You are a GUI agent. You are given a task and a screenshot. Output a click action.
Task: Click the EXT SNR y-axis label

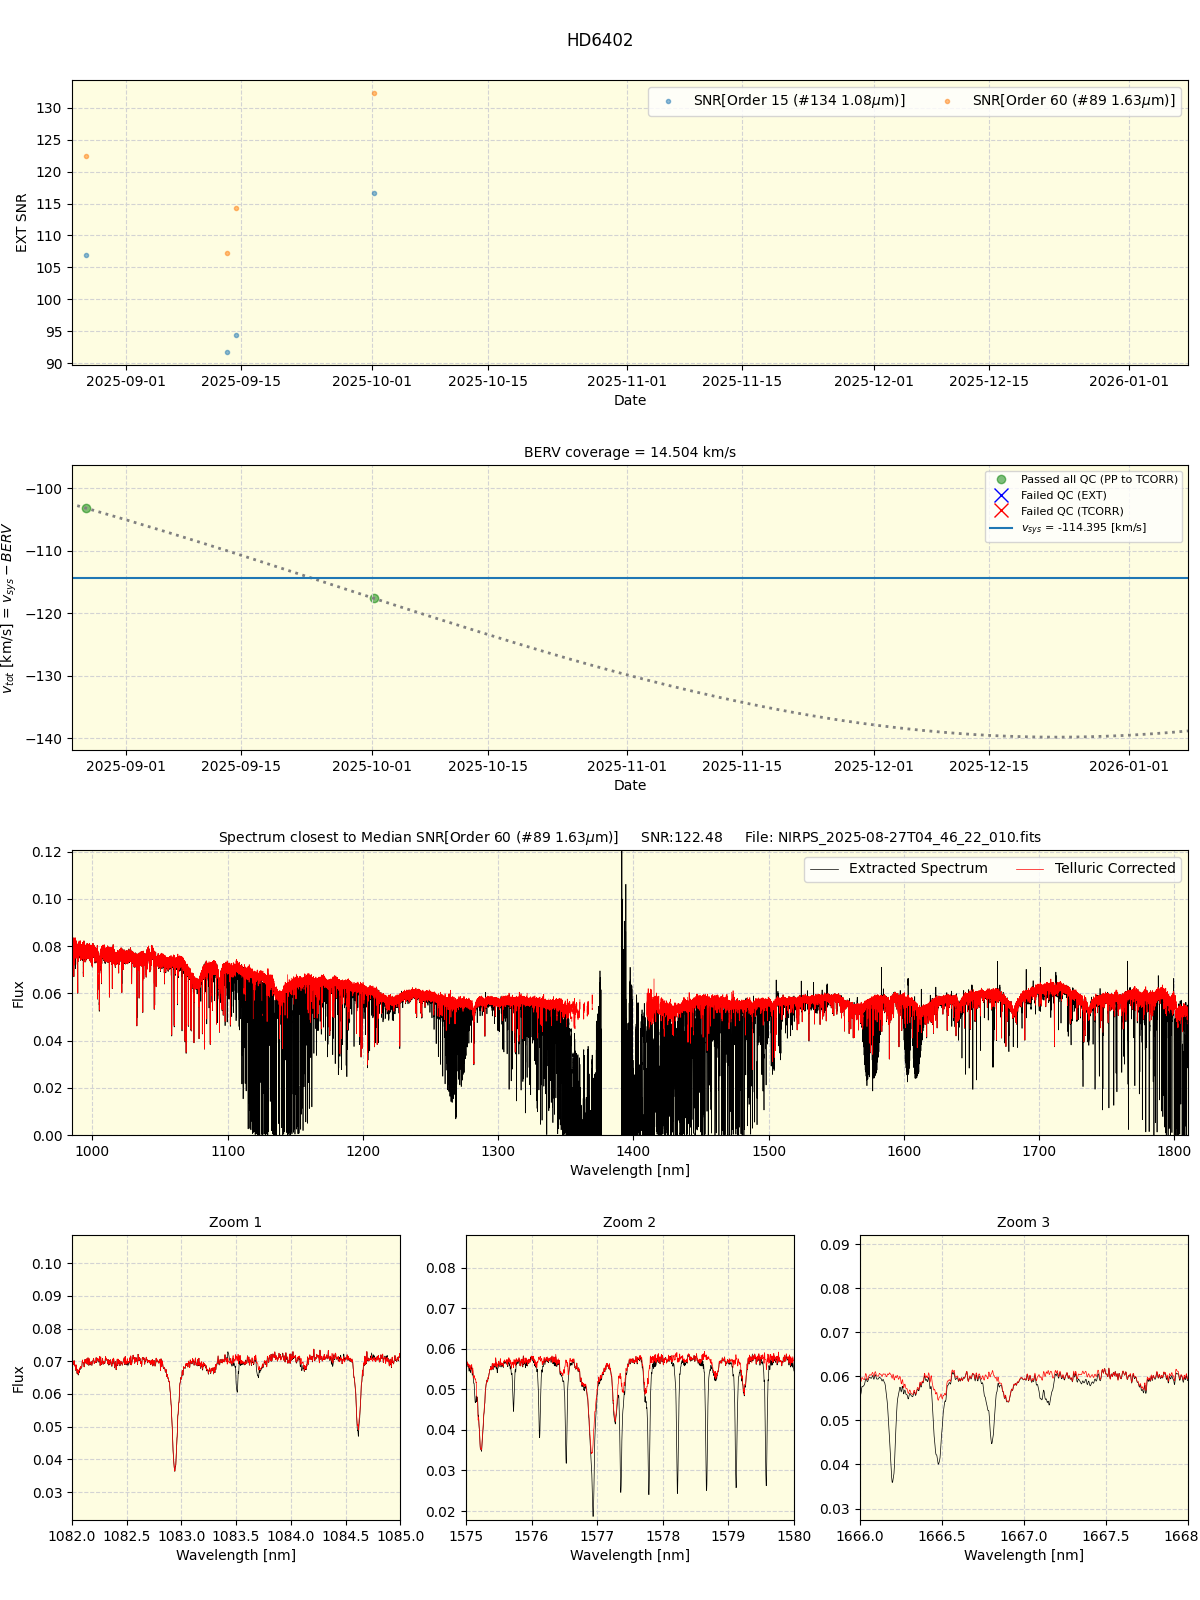click(x=22, y=223)
